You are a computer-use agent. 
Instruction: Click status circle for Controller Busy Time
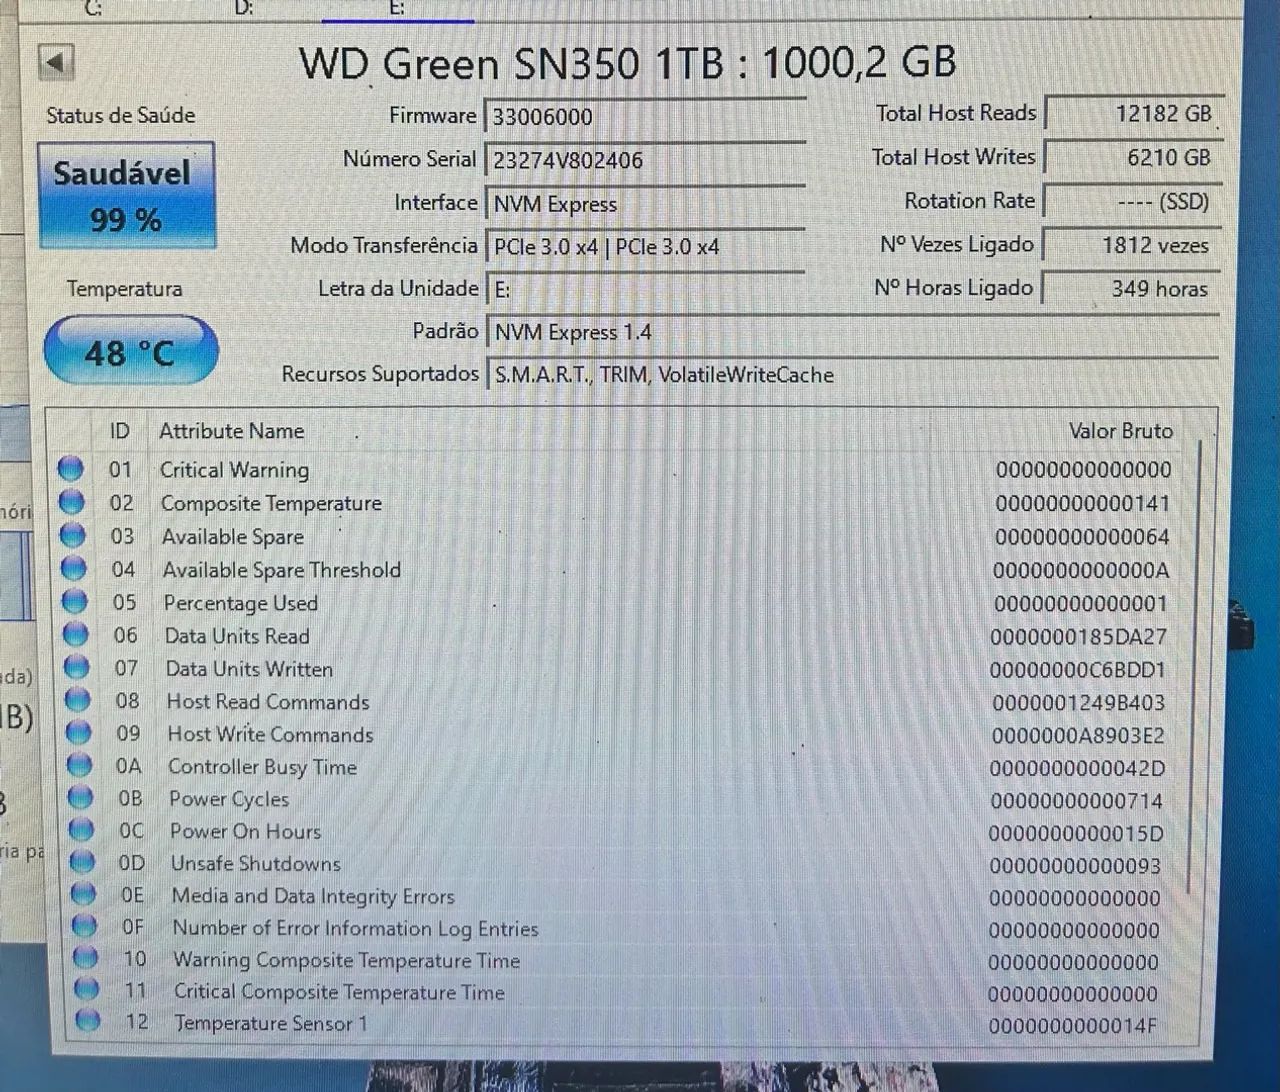coord(80,765)
